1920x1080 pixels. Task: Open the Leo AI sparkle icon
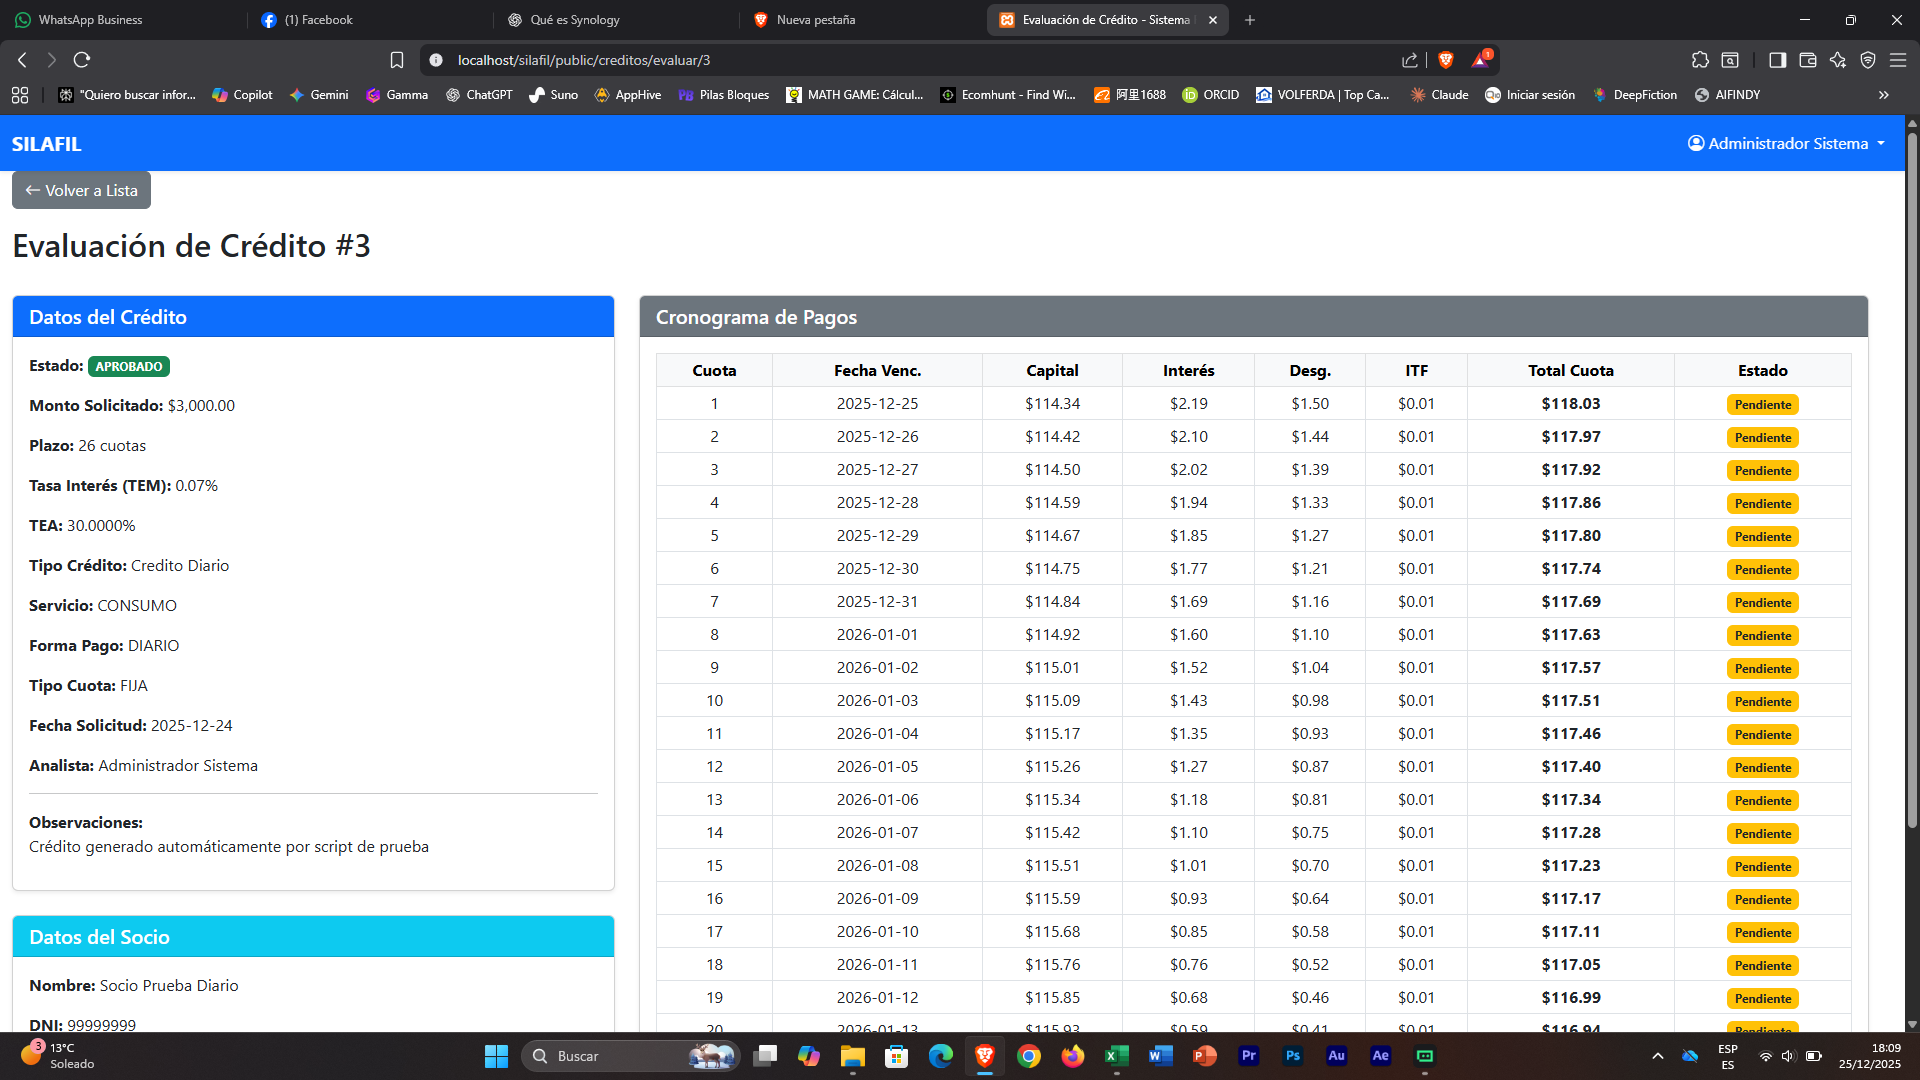(x=1837, y=60)
